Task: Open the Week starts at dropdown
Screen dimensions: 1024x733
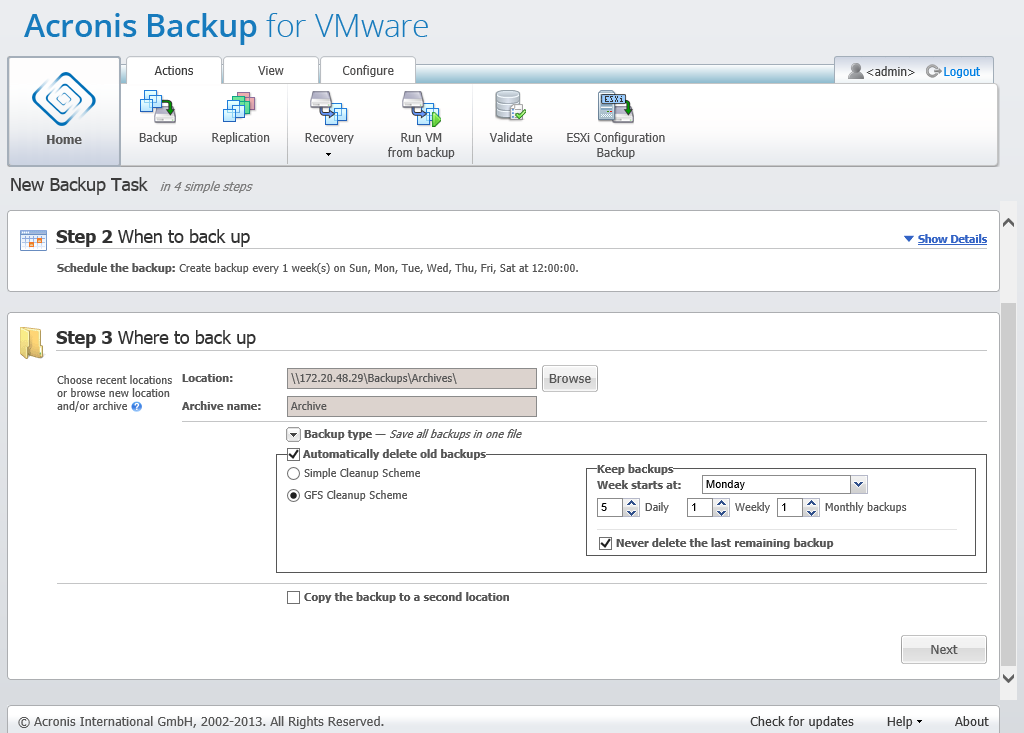Action: click(x=858, y=484)
